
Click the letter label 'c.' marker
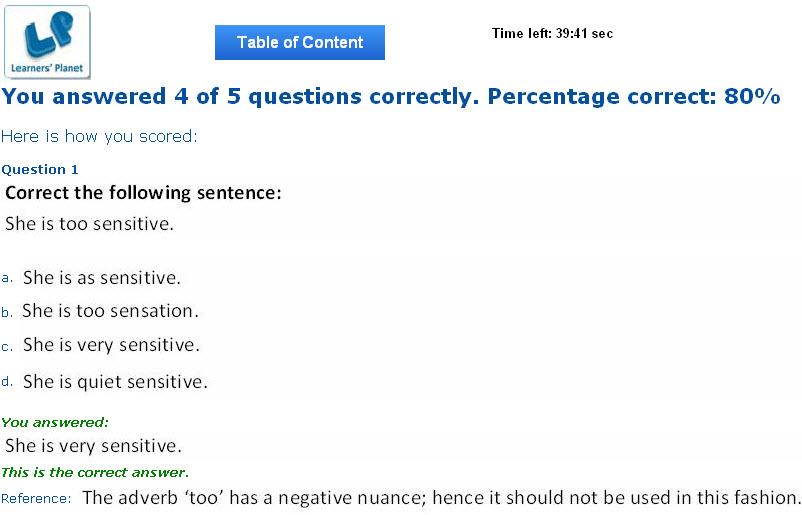(7, 347)
